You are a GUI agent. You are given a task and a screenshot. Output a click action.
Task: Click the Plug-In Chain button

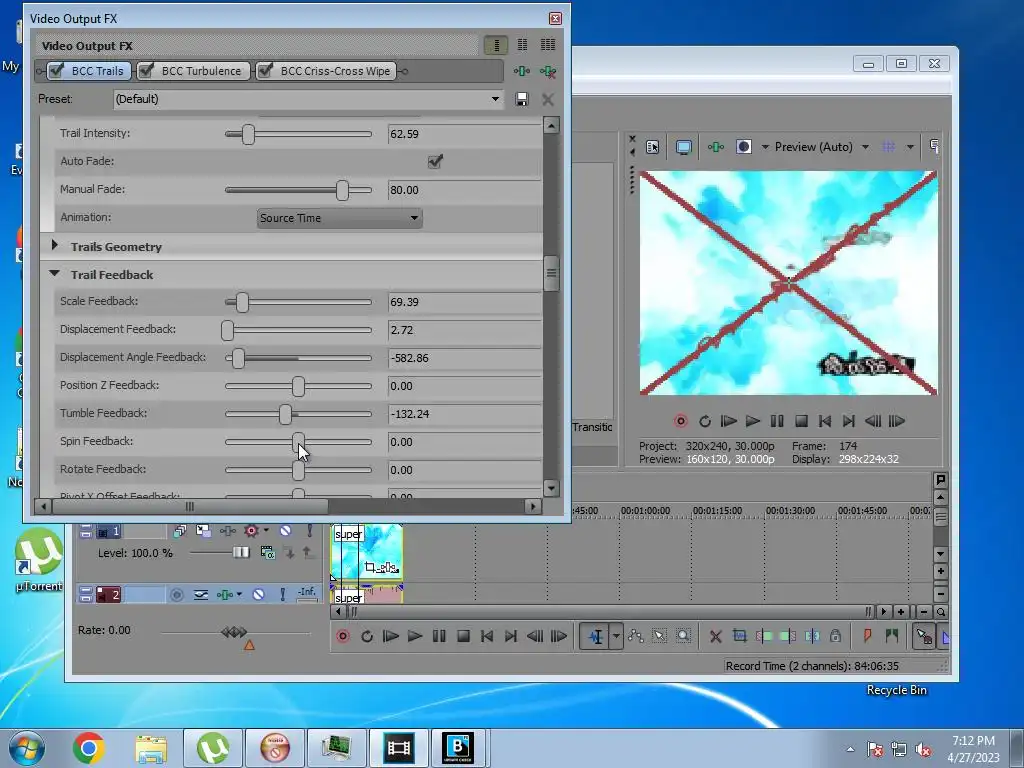521,71
